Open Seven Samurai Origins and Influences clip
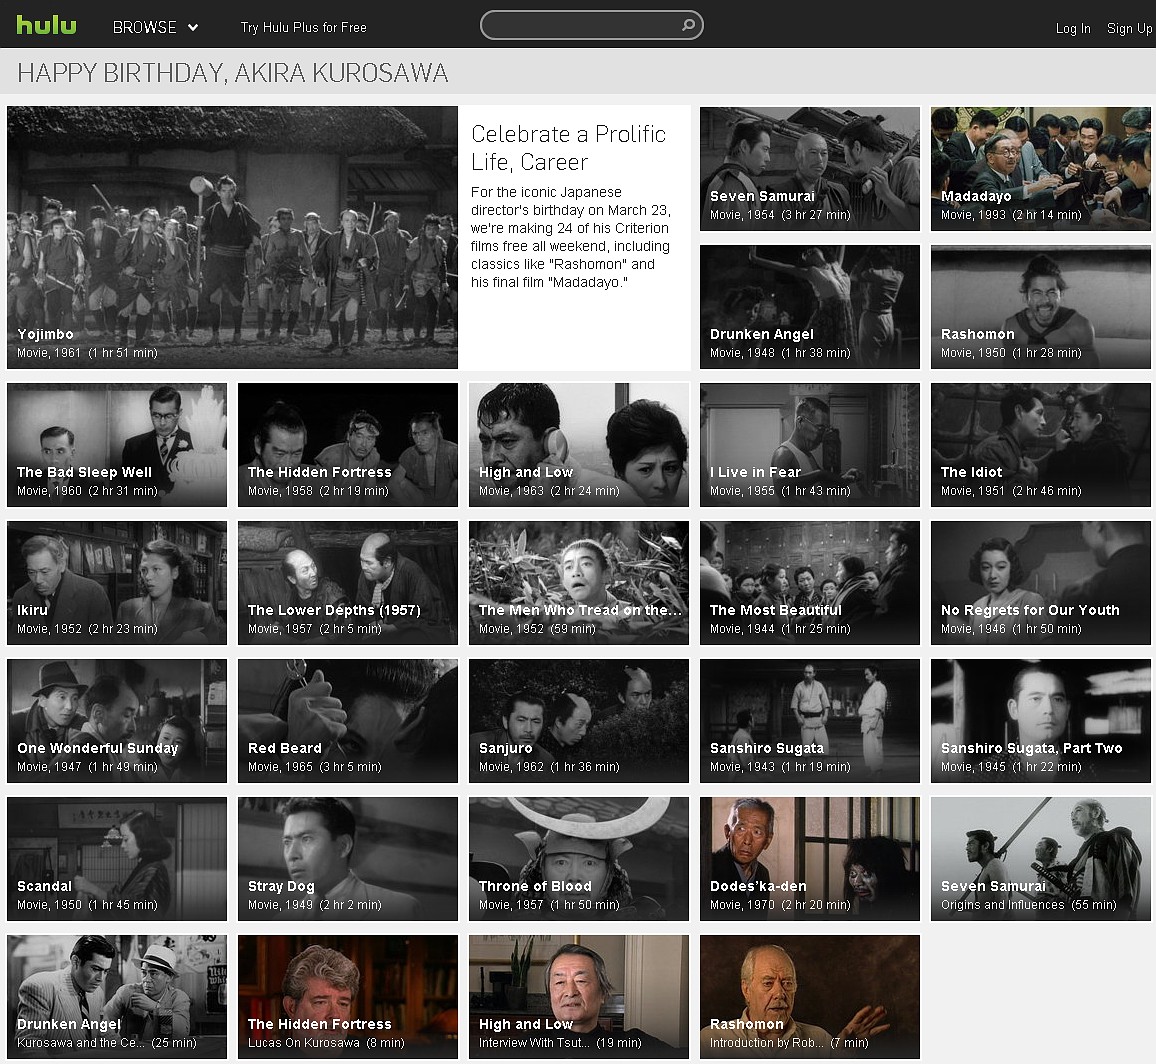This screenshot has height=1064, width=1156. [1040, 858]
